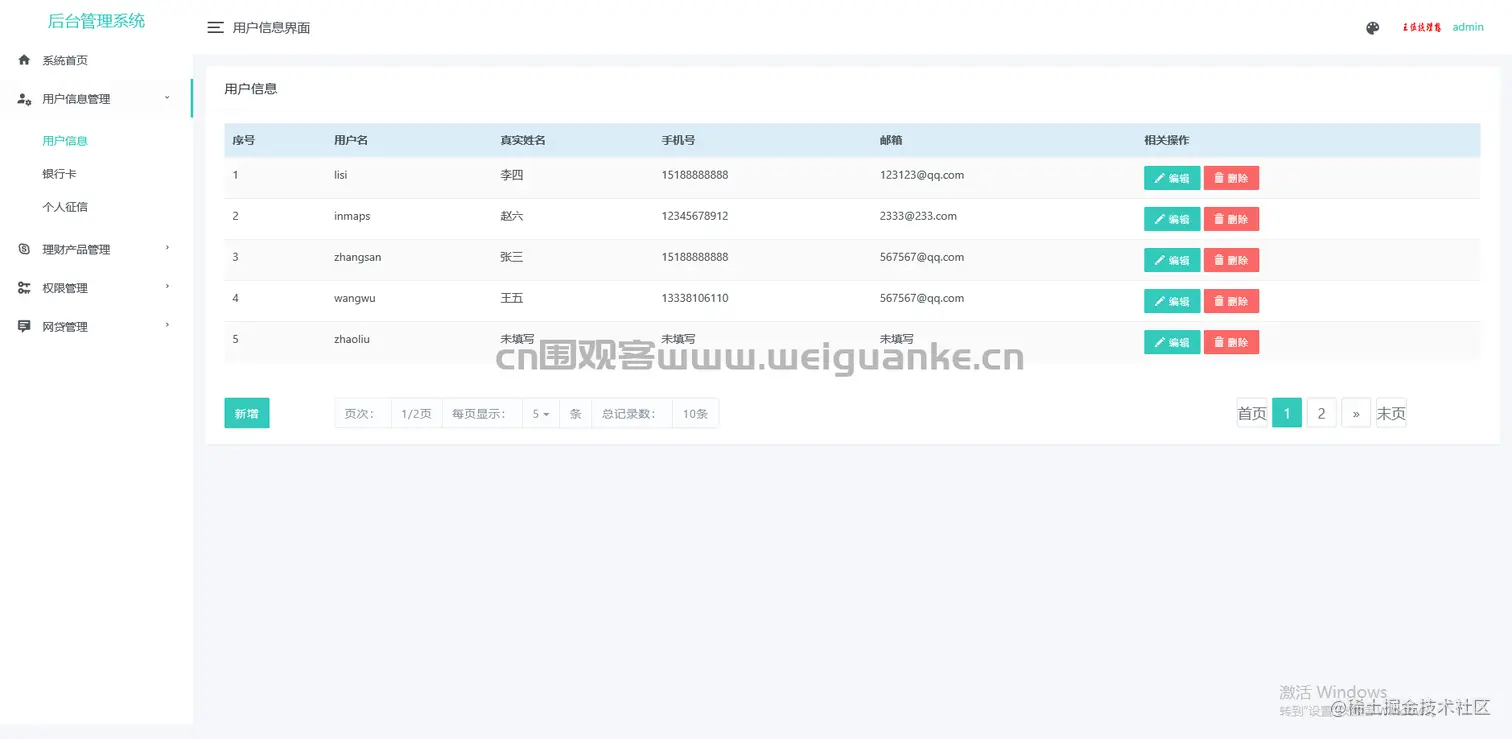The image size is (1512, 739).
Task: Collapse the 用户信息管理 menu chevron
Action: [x=167, y=97]
